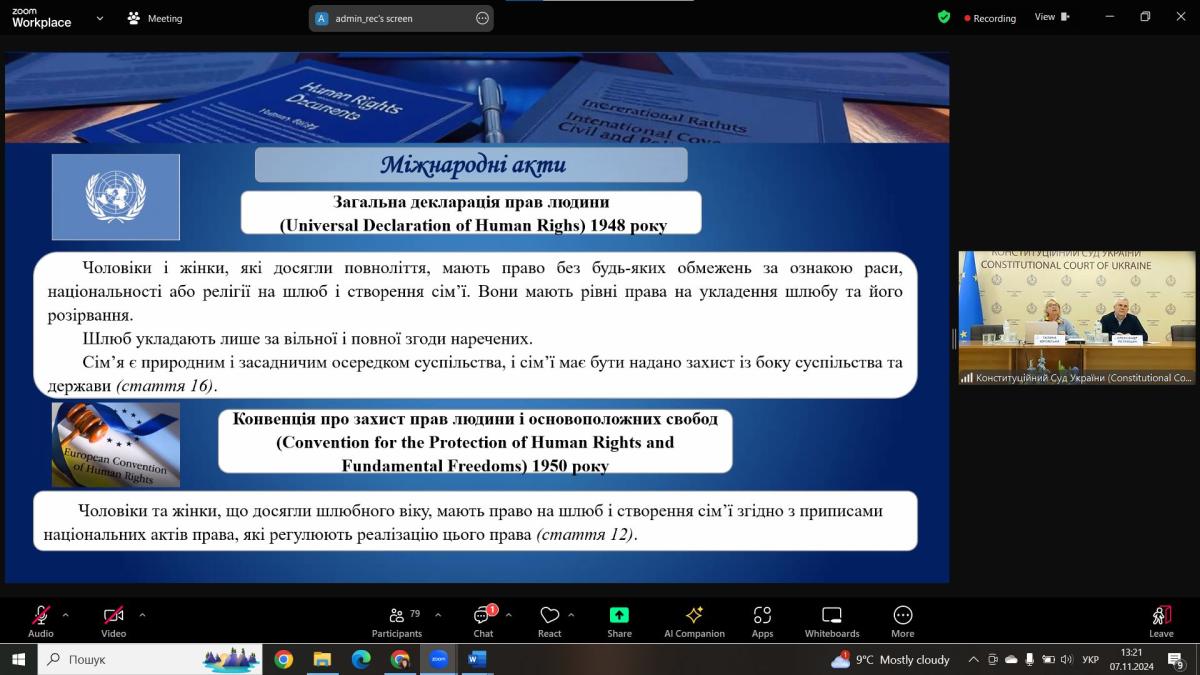
Task: Open Zoom Apps
Action: (762, 620)
